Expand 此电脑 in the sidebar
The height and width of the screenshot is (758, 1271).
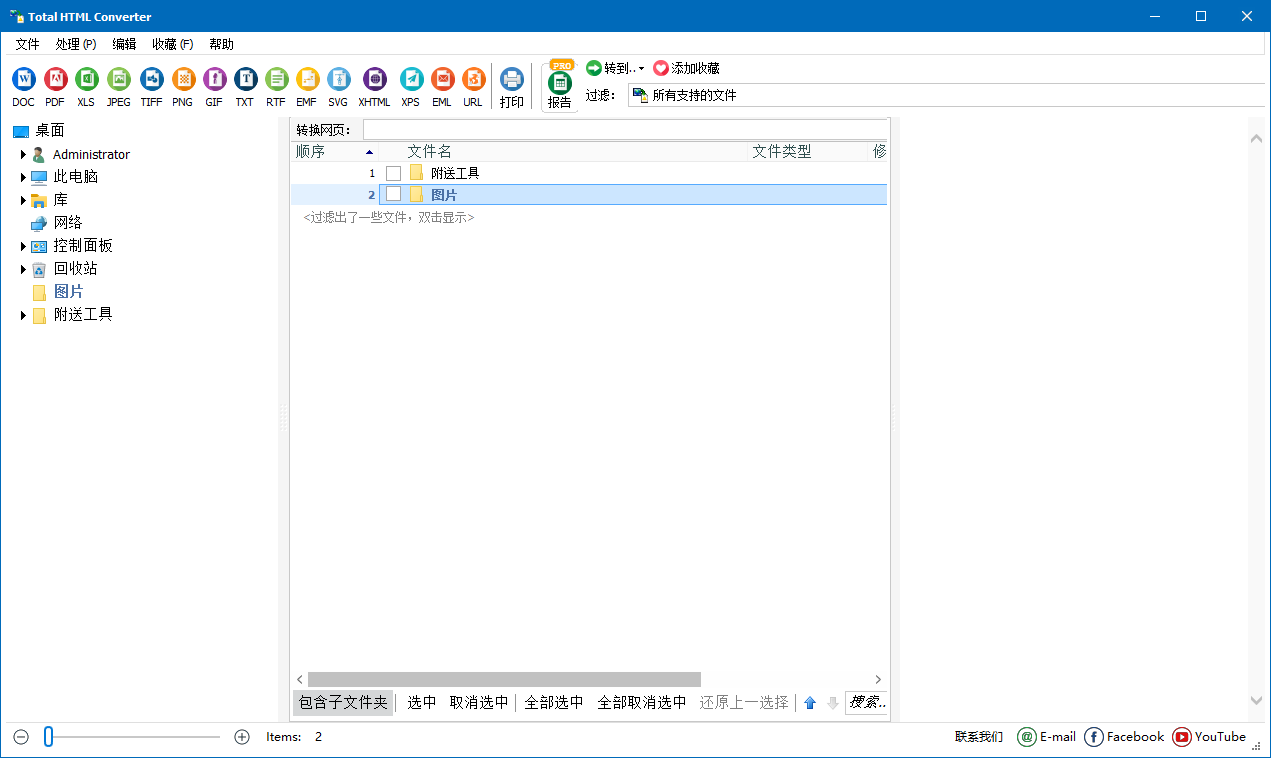click(x=23, y=176)
